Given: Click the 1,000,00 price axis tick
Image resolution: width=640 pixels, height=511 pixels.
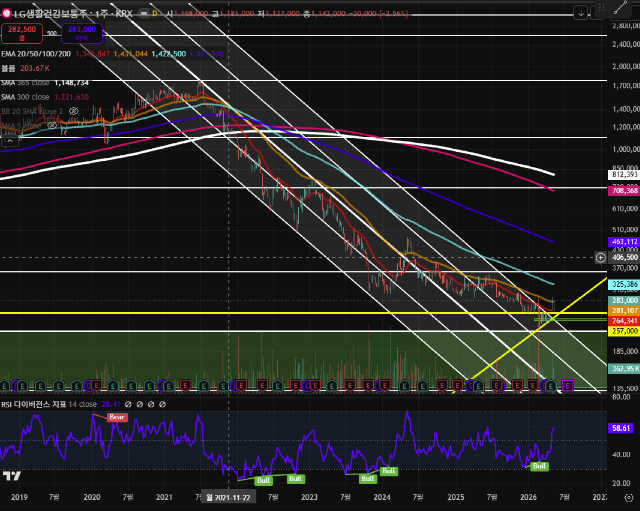Looking at the screenshot, I should coord(626,149).
